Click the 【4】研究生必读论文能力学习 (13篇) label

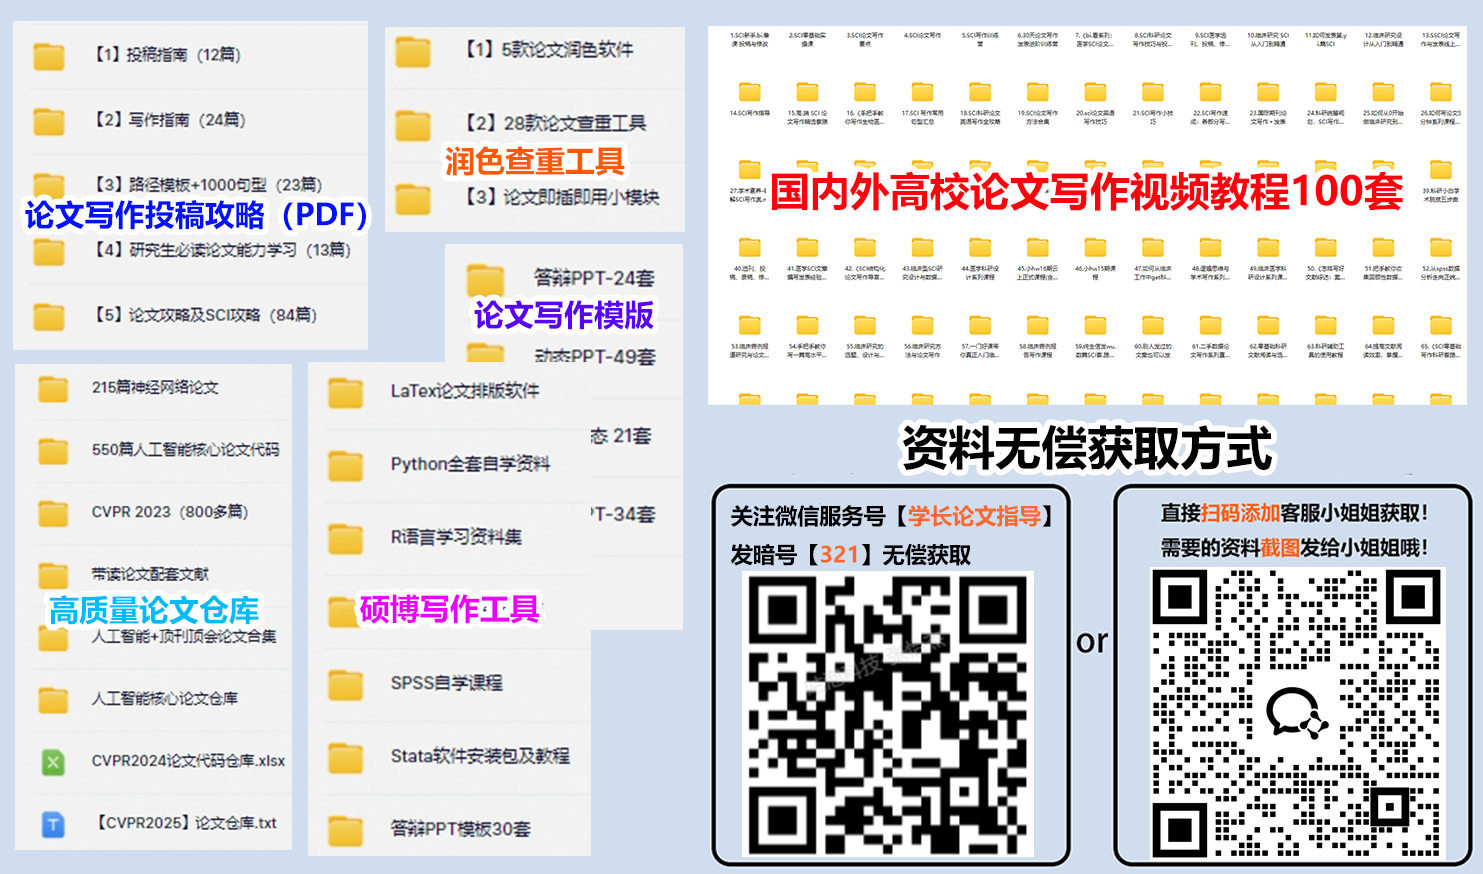click(x=222, y=250)
